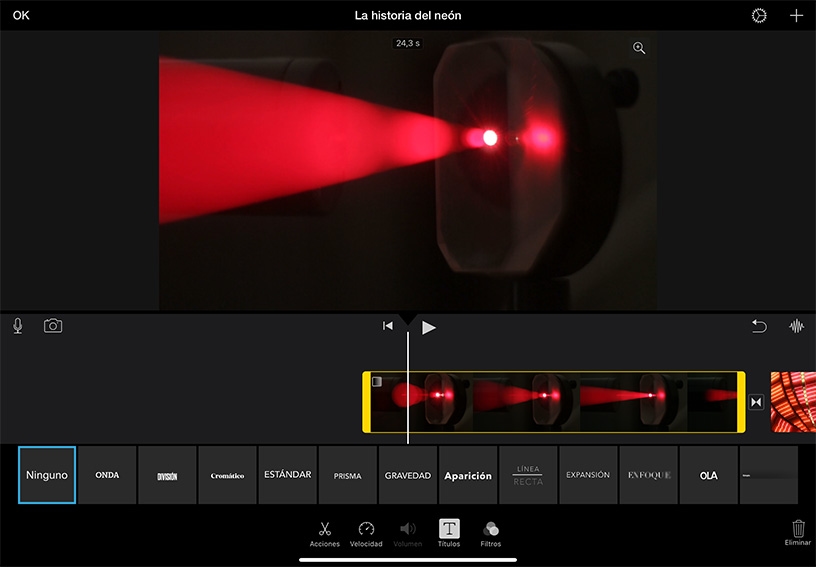This screenshot has width=816, height=567.
Task: Choose the DIVISIÓN title style
Action: pos(167,475)
